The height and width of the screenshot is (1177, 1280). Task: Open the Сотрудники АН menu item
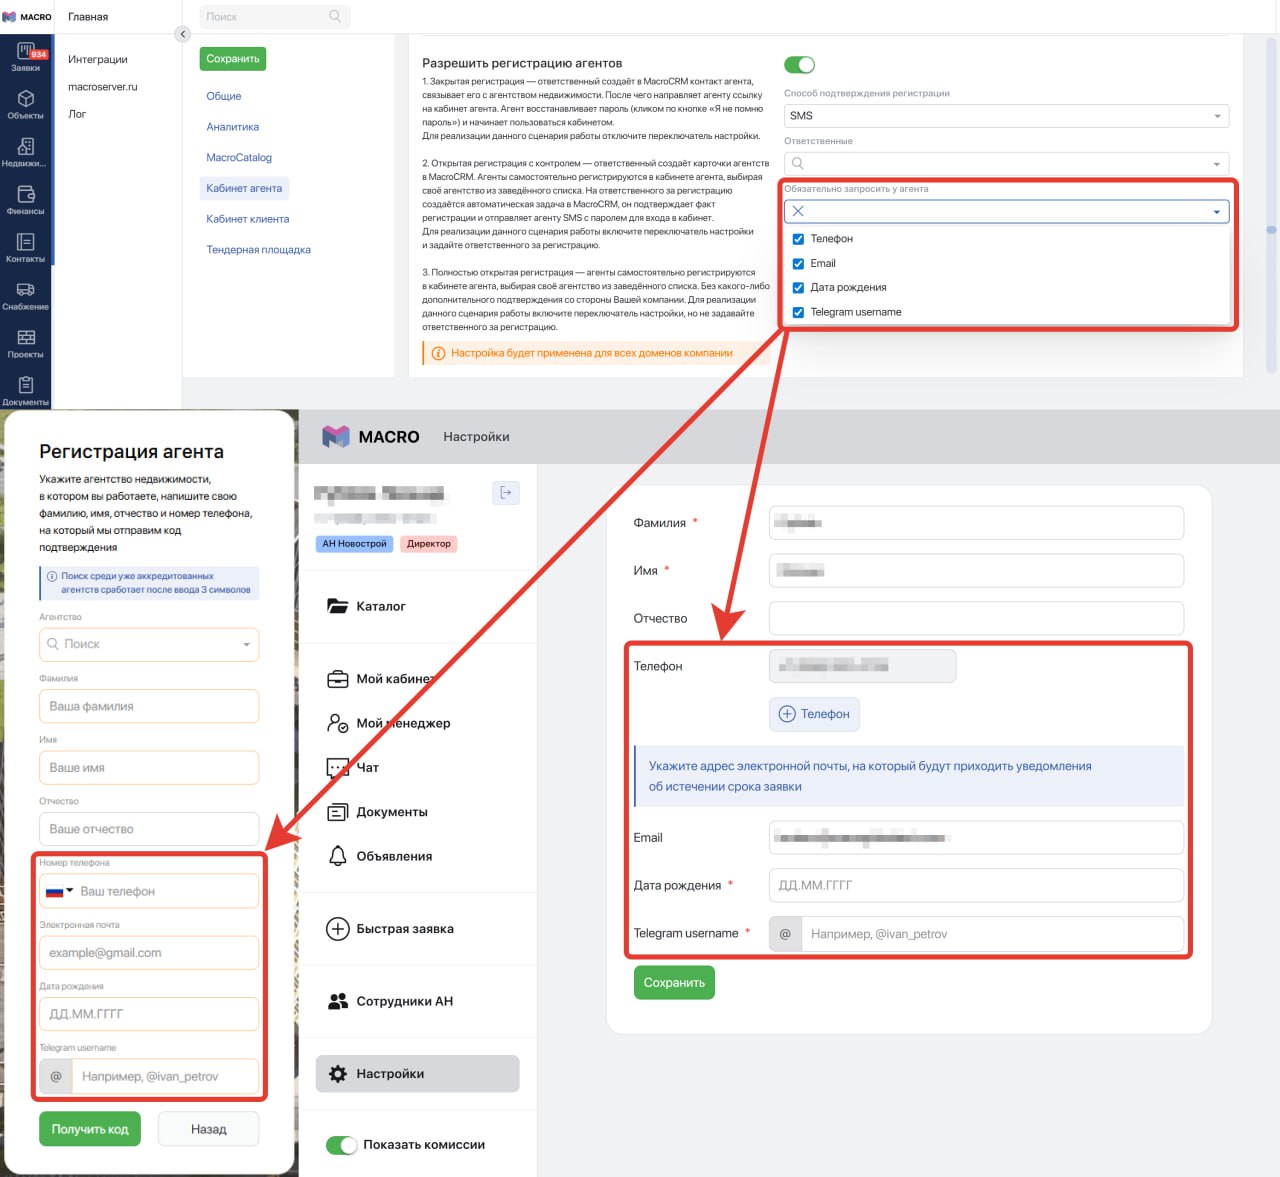[x=404, y=1001]
